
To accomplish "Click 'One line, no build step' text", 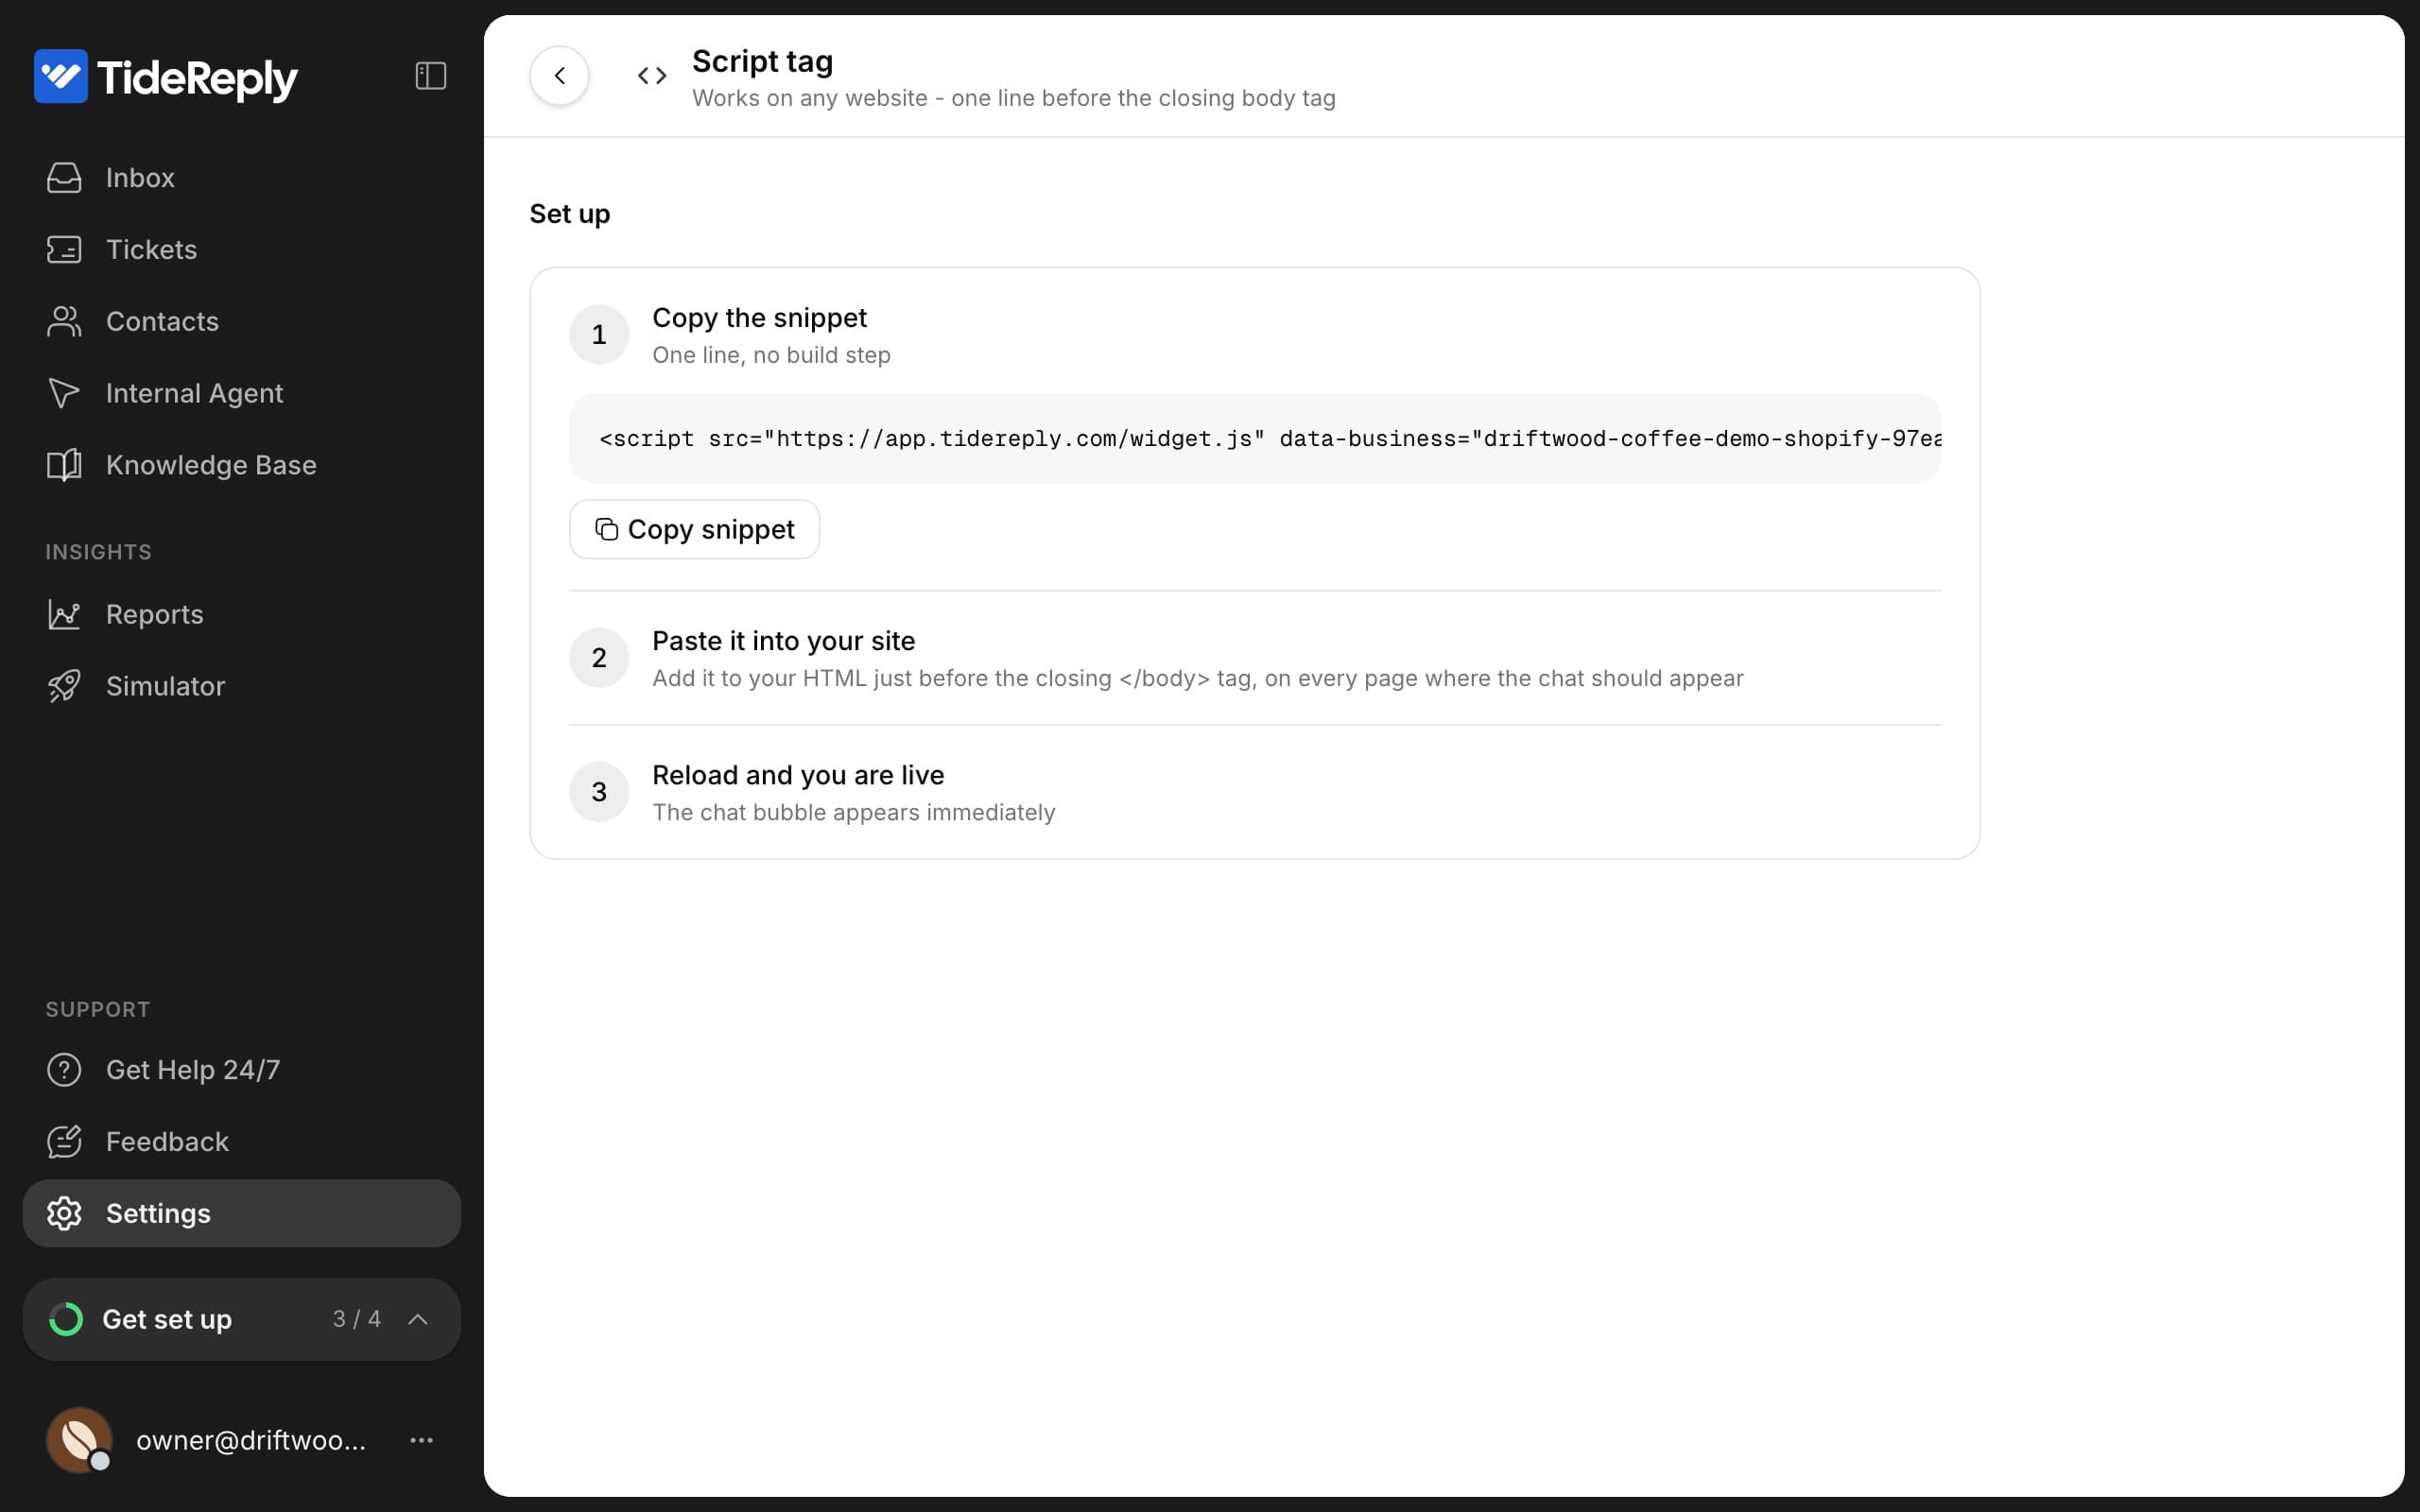I will [771, 355].
